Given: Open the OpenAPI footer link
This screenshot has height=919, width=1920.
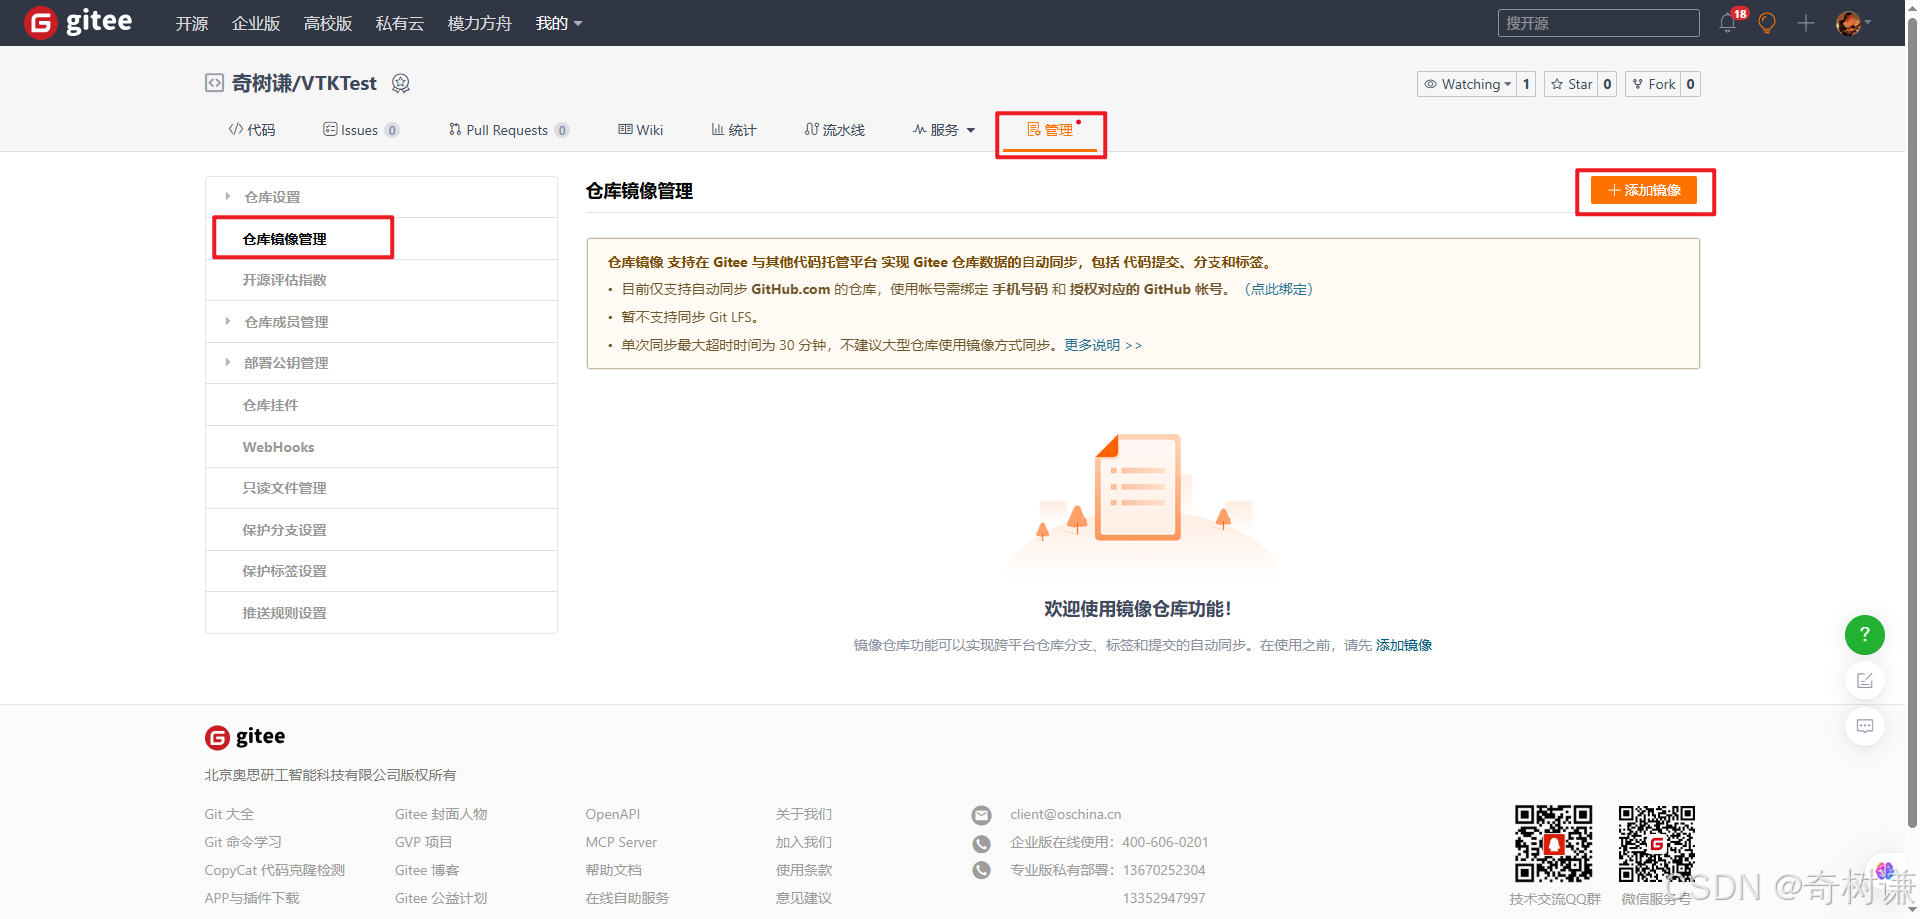Looking at the screenshot, I should (x=612, y=814).
